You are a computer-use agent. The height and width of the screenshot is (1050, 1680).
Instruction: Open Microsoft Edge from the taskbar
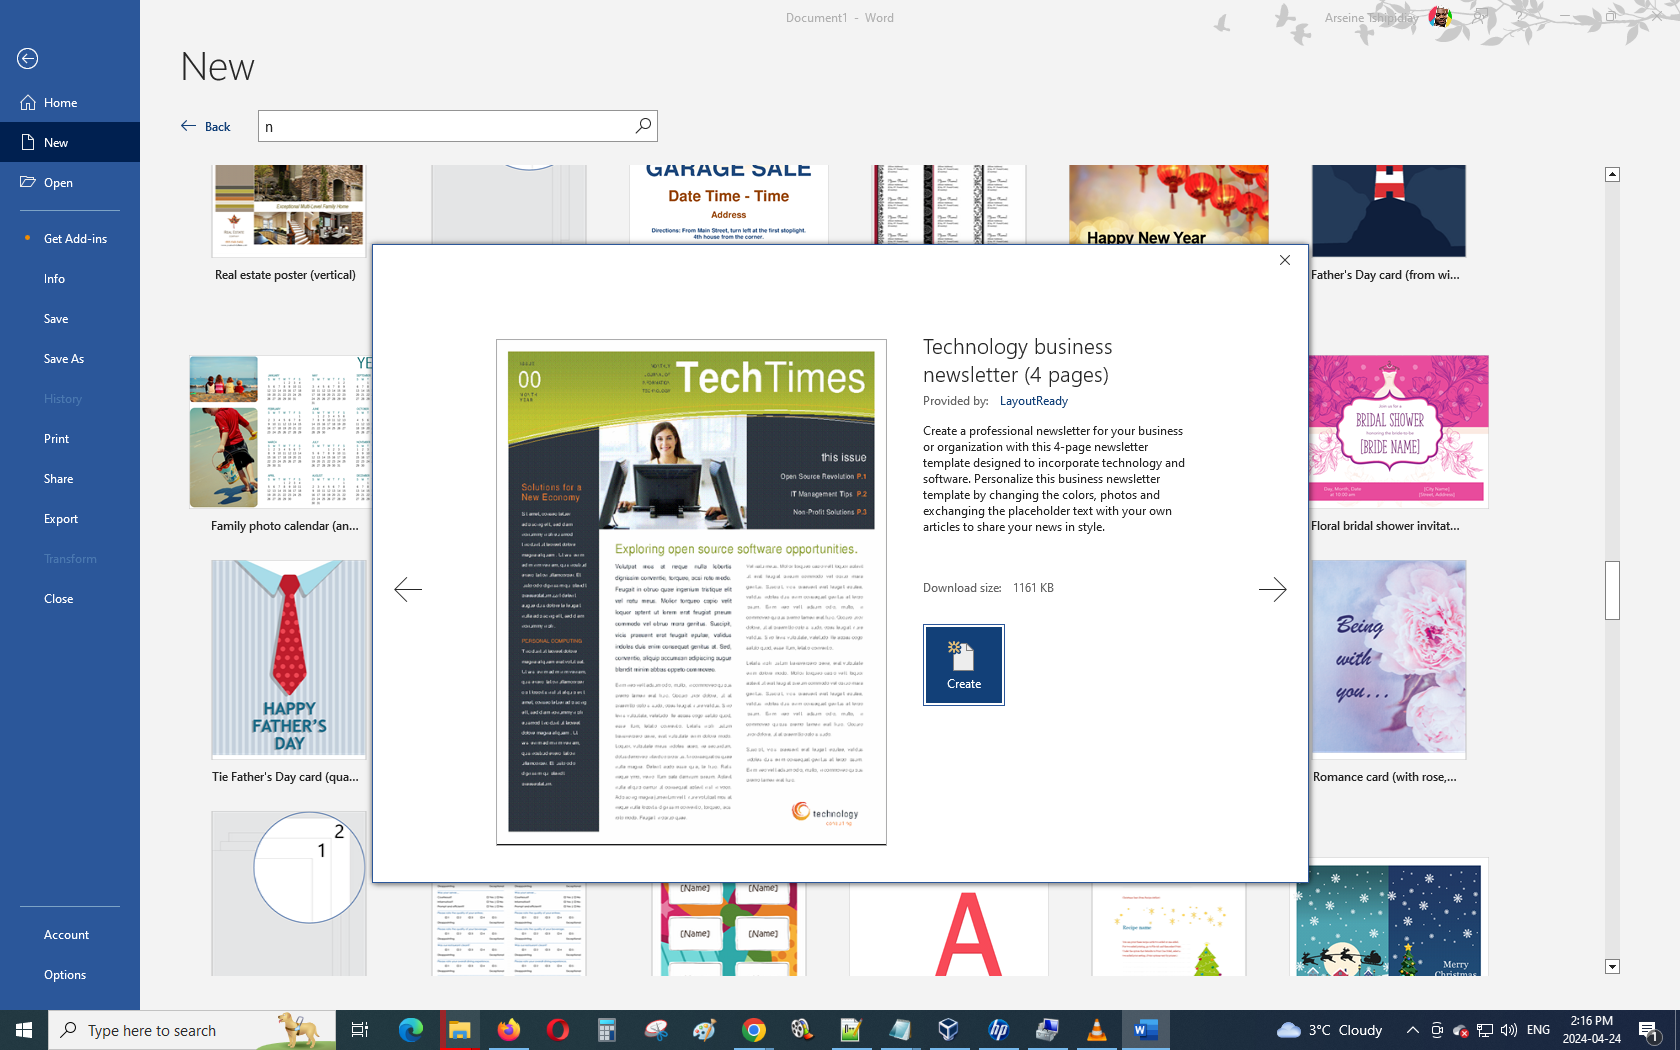click(410, 1030)
